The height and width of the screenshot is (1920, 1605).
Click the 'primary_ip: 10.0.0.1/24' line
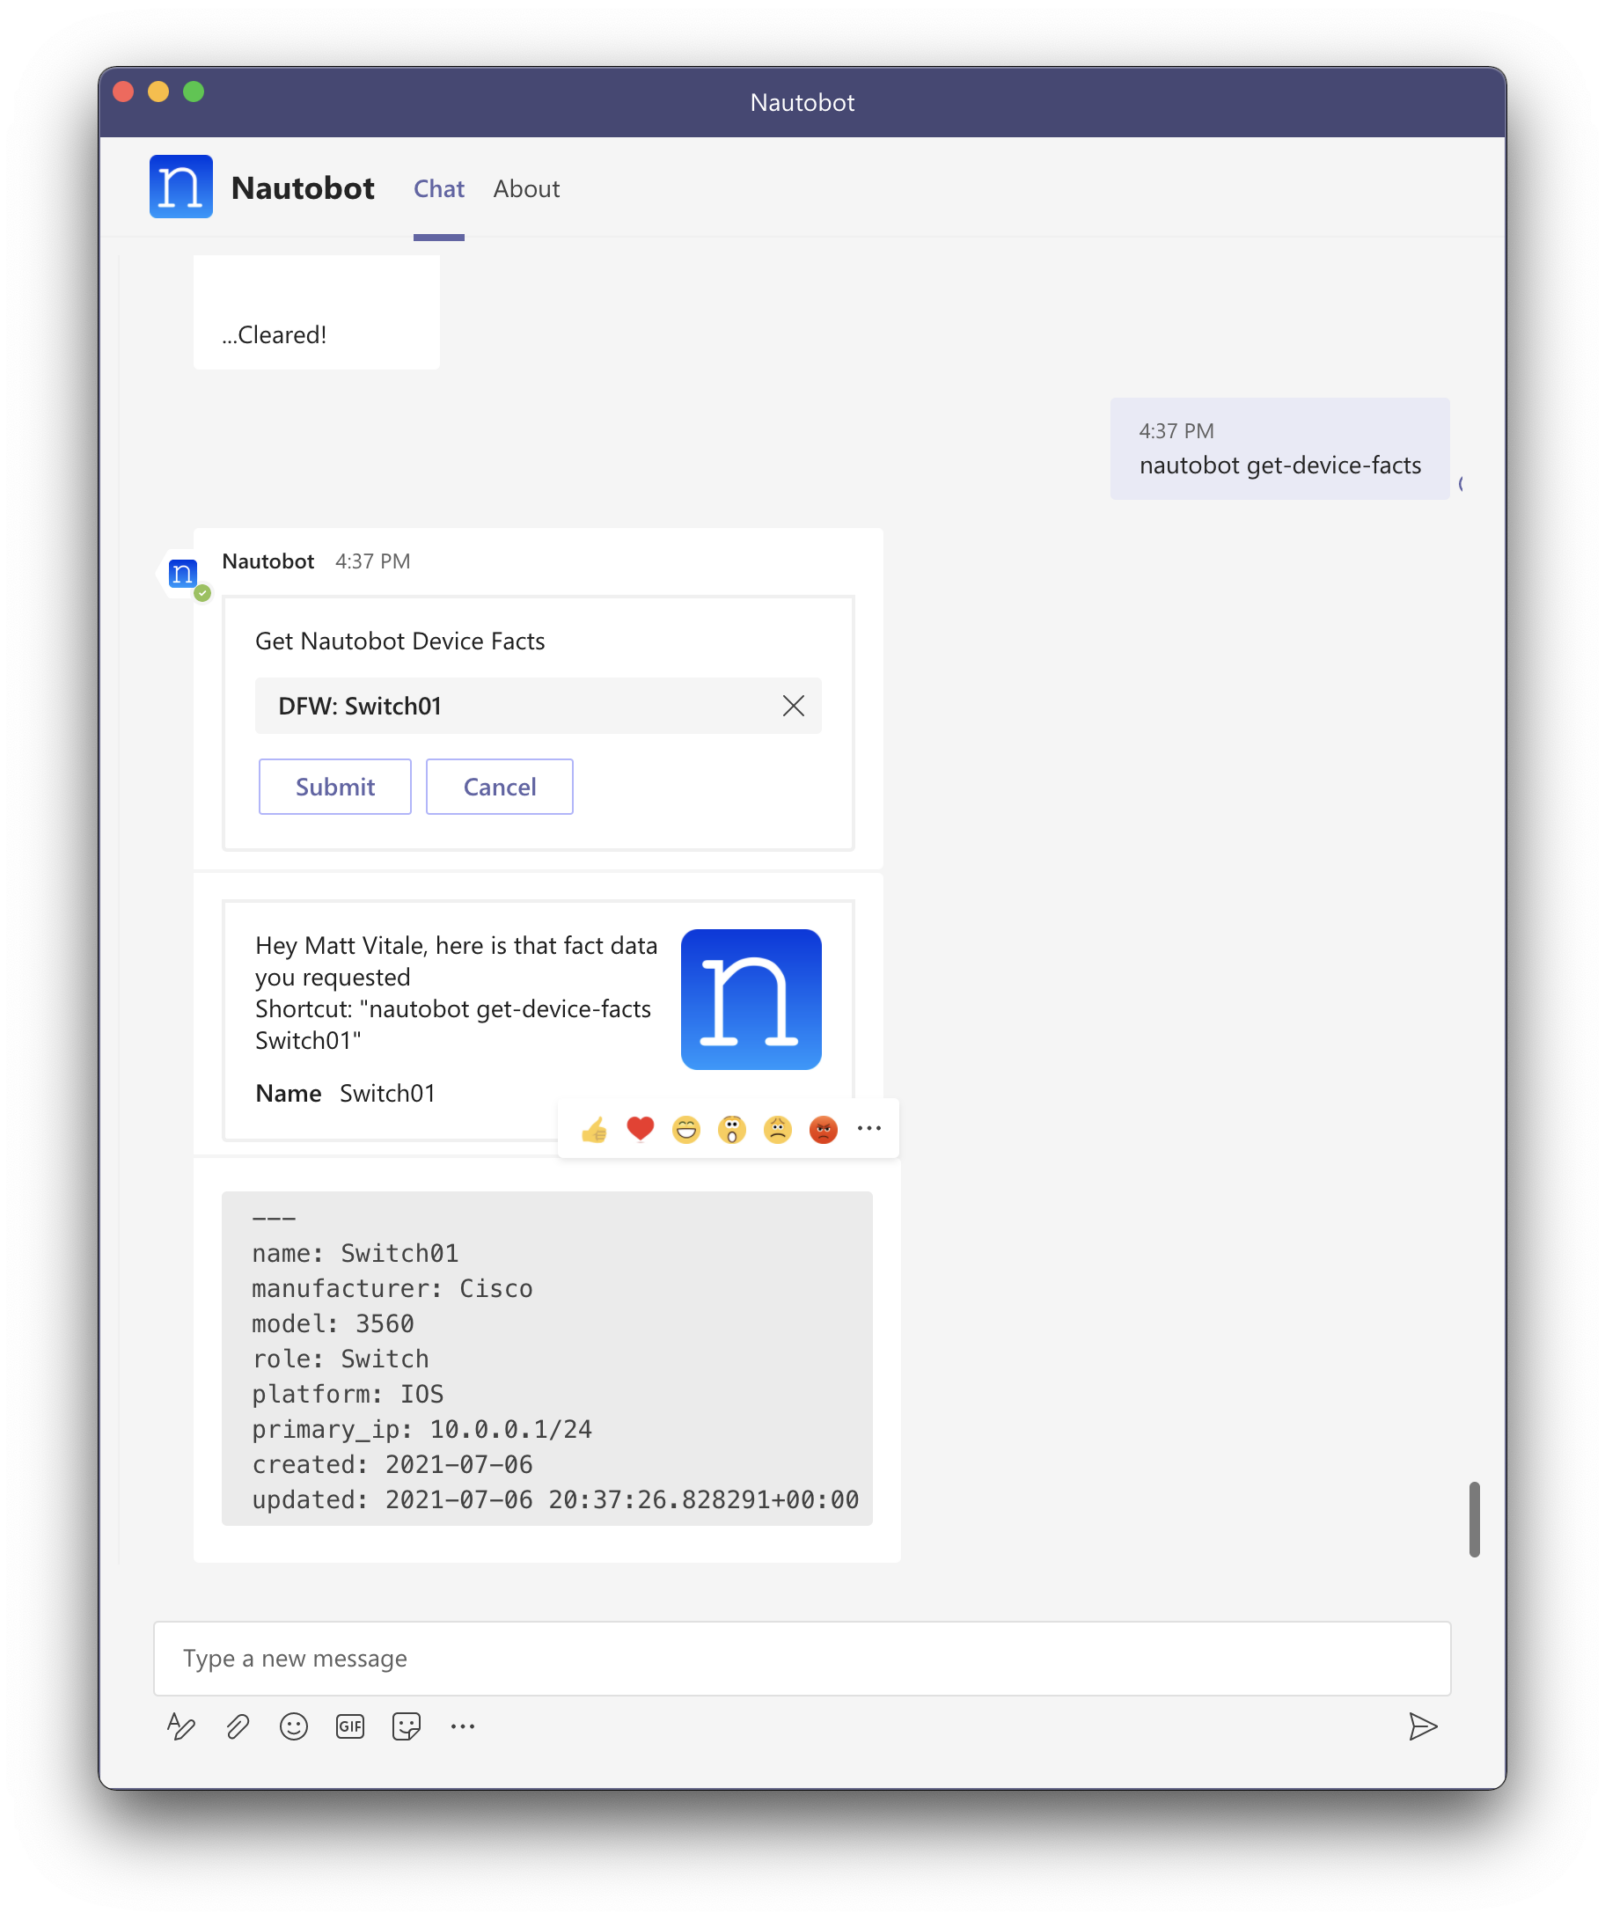(422, 1430)
